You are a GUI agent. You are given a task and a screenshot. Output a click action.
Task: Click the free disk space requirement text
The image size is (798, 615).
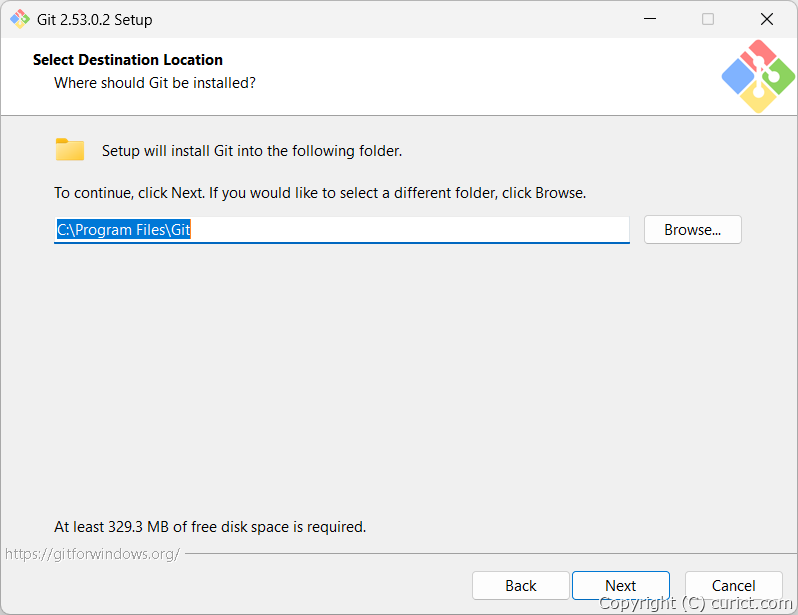[x=210, y=526]
